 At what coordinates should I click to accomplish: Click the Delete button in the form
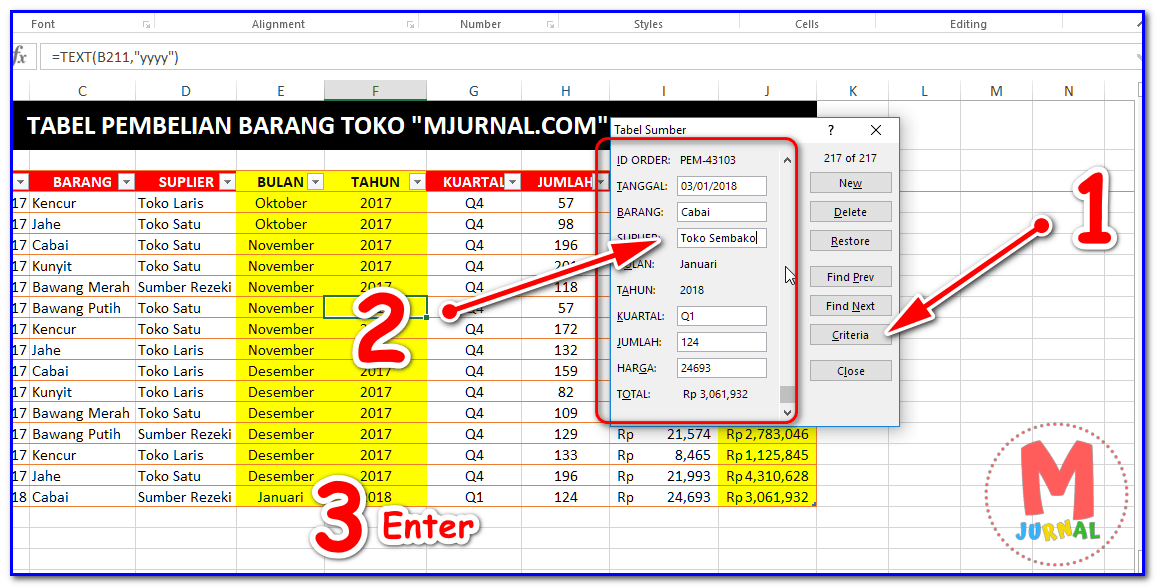(850, 212)
